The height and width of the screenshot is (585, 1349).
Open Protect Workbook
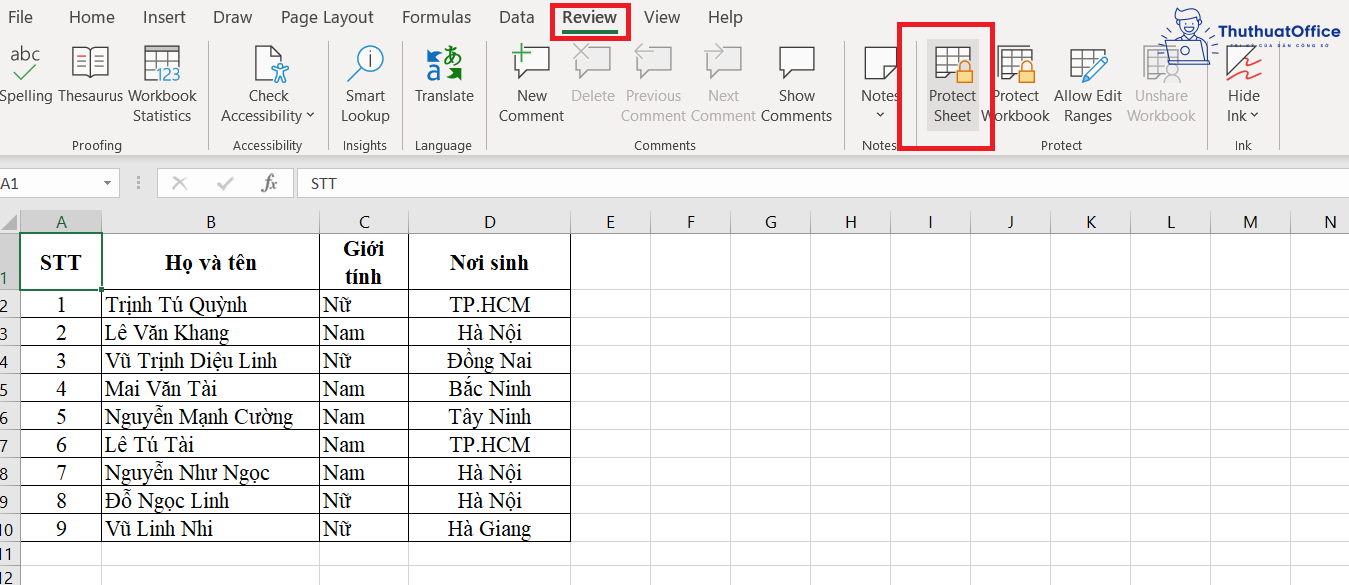coord(1015,85)
